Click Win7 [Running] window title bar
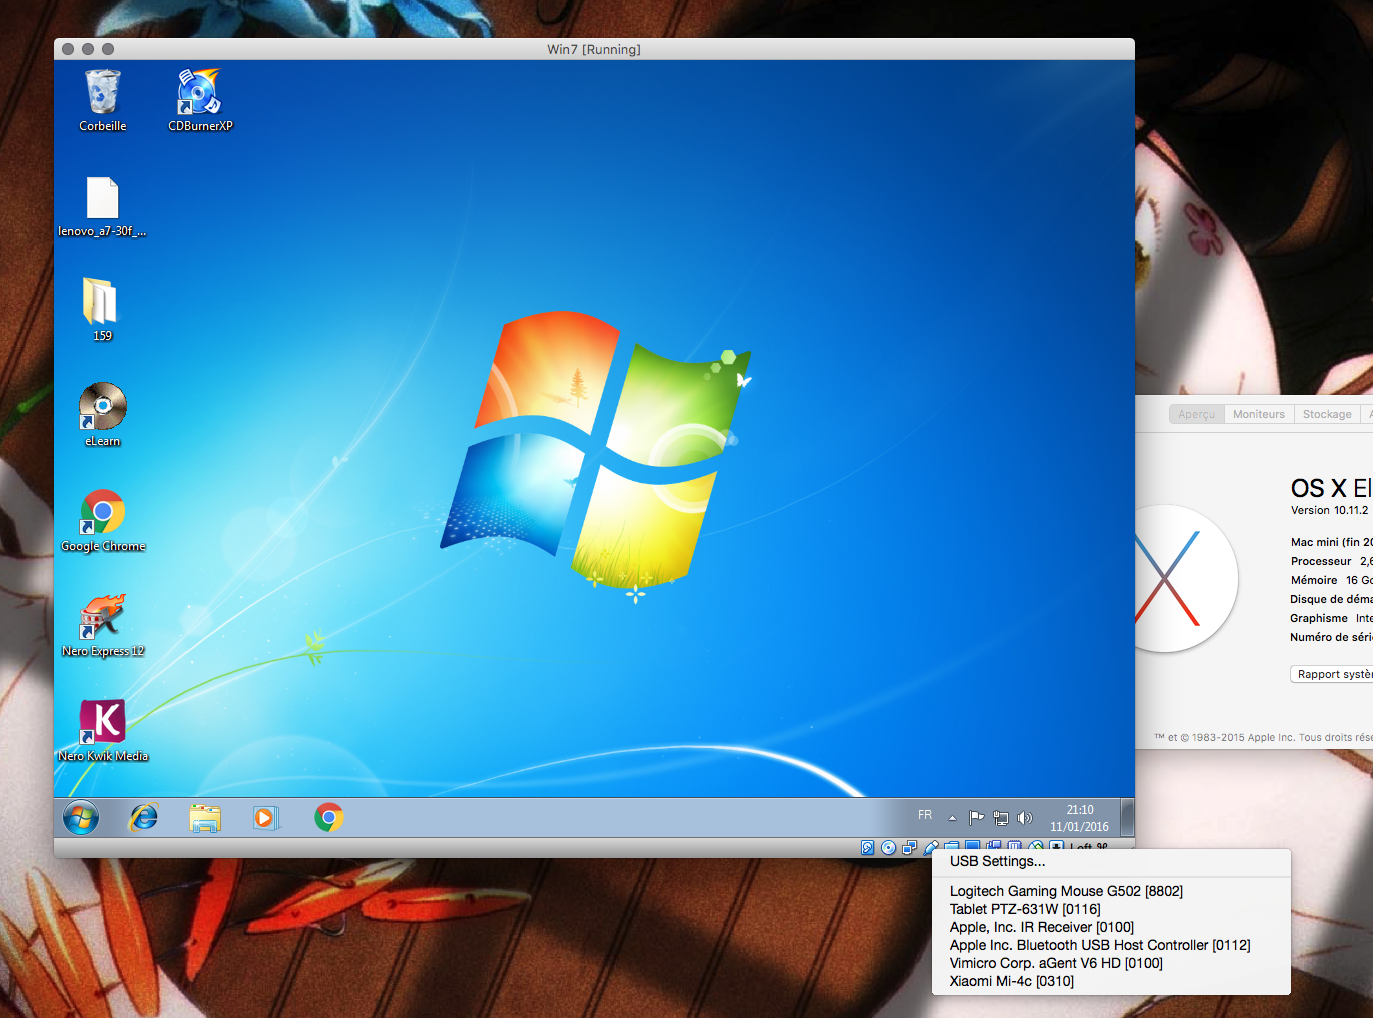This screenshot has width=1373, height=1018. tap(594, 49)
